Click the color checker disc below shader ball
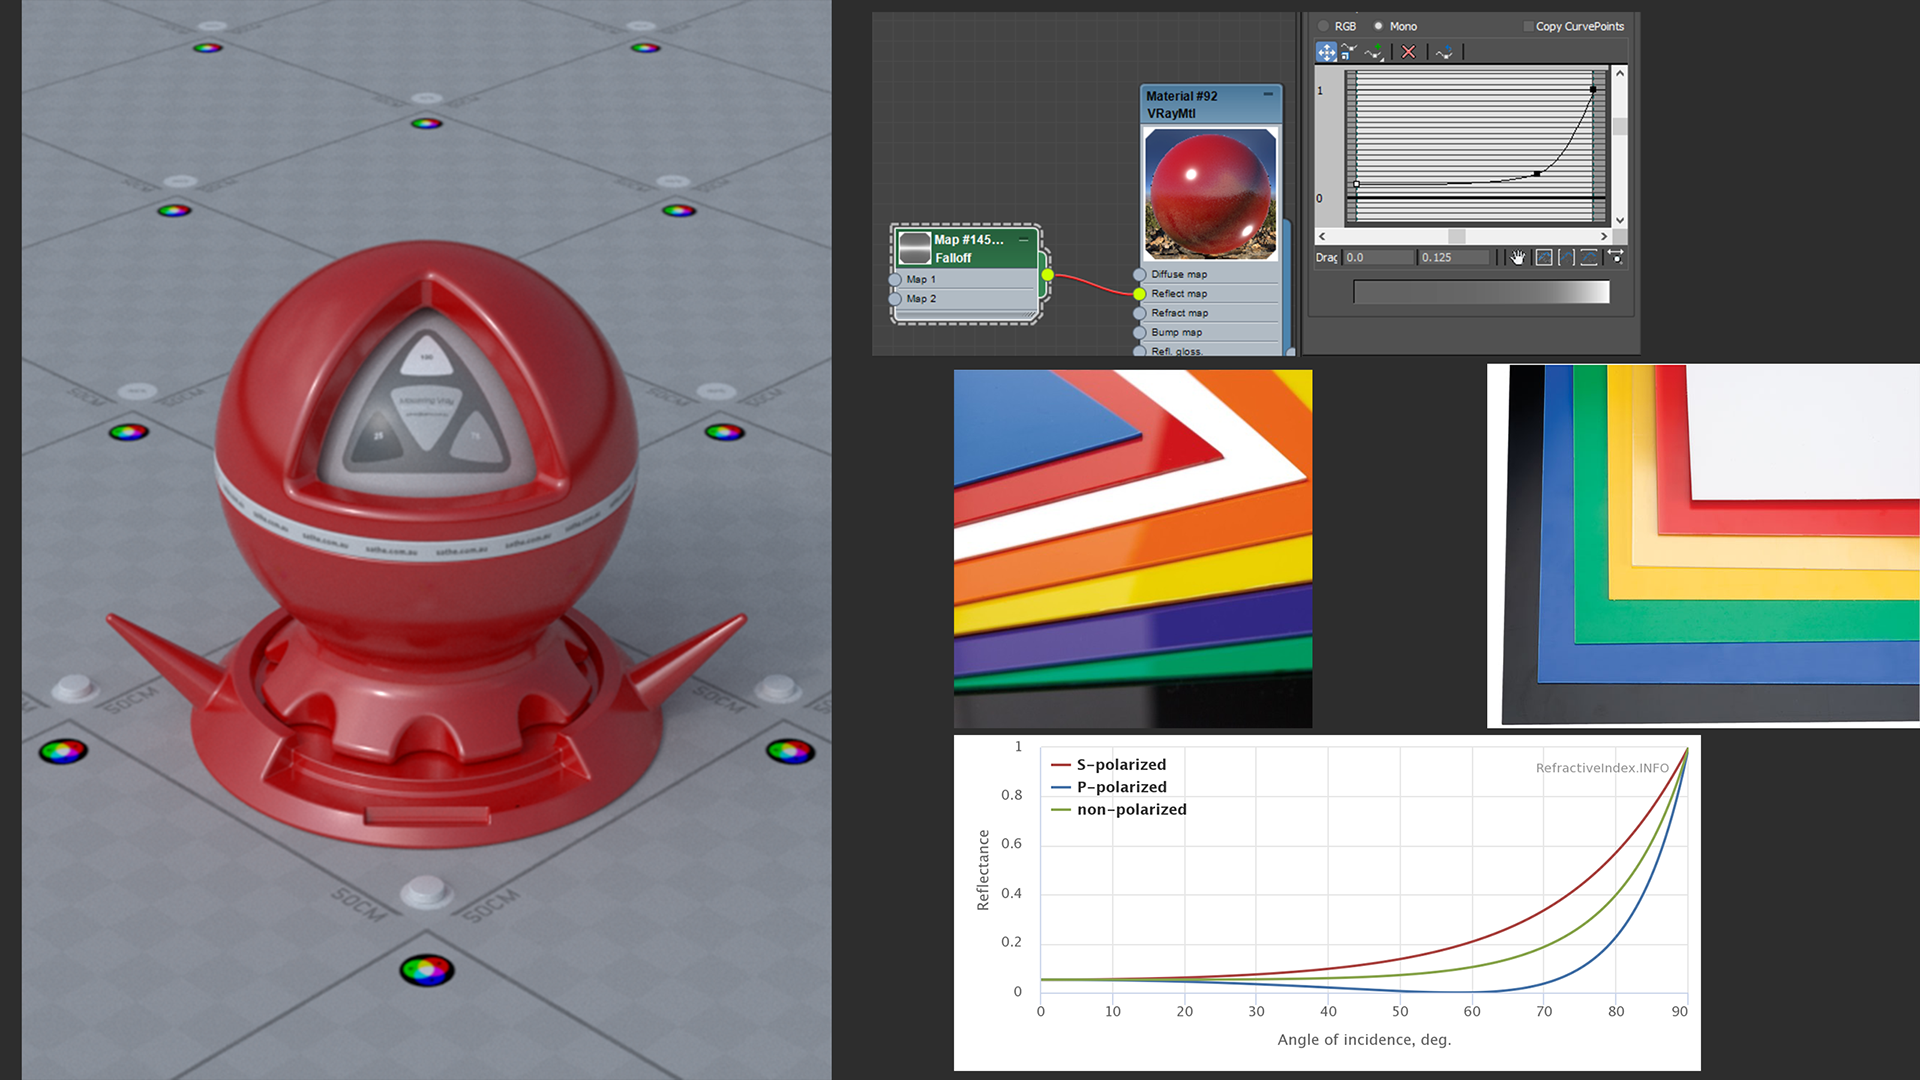Image resolution: width=1920 pixels, height=1080 pixels. point(427,970)
